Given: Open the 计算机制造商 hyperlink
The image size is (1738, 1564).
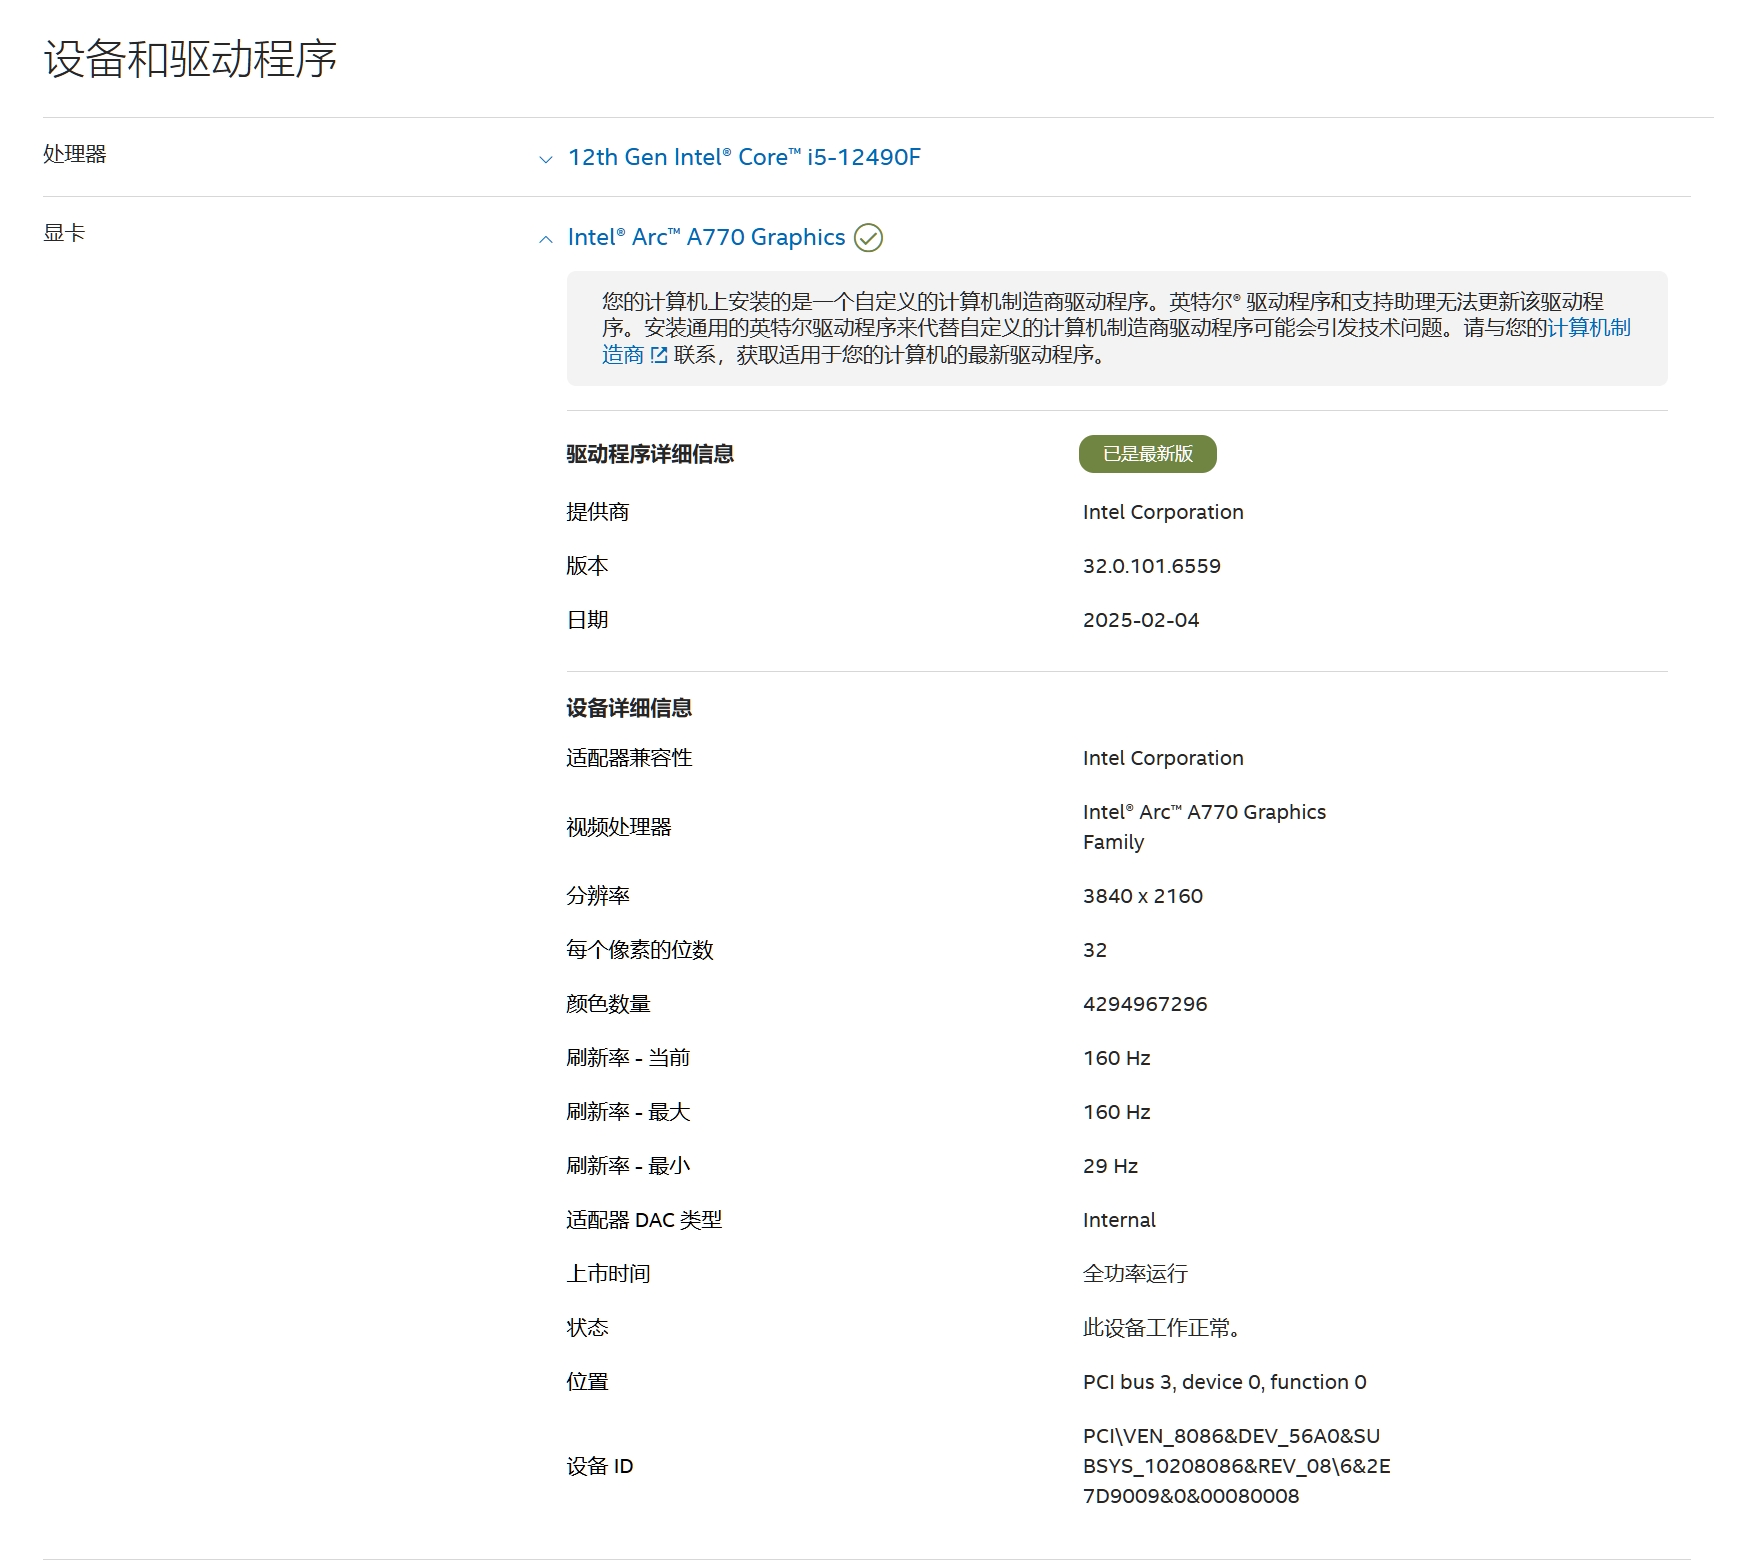Looking at the screenshot, I should [1588, 328].
